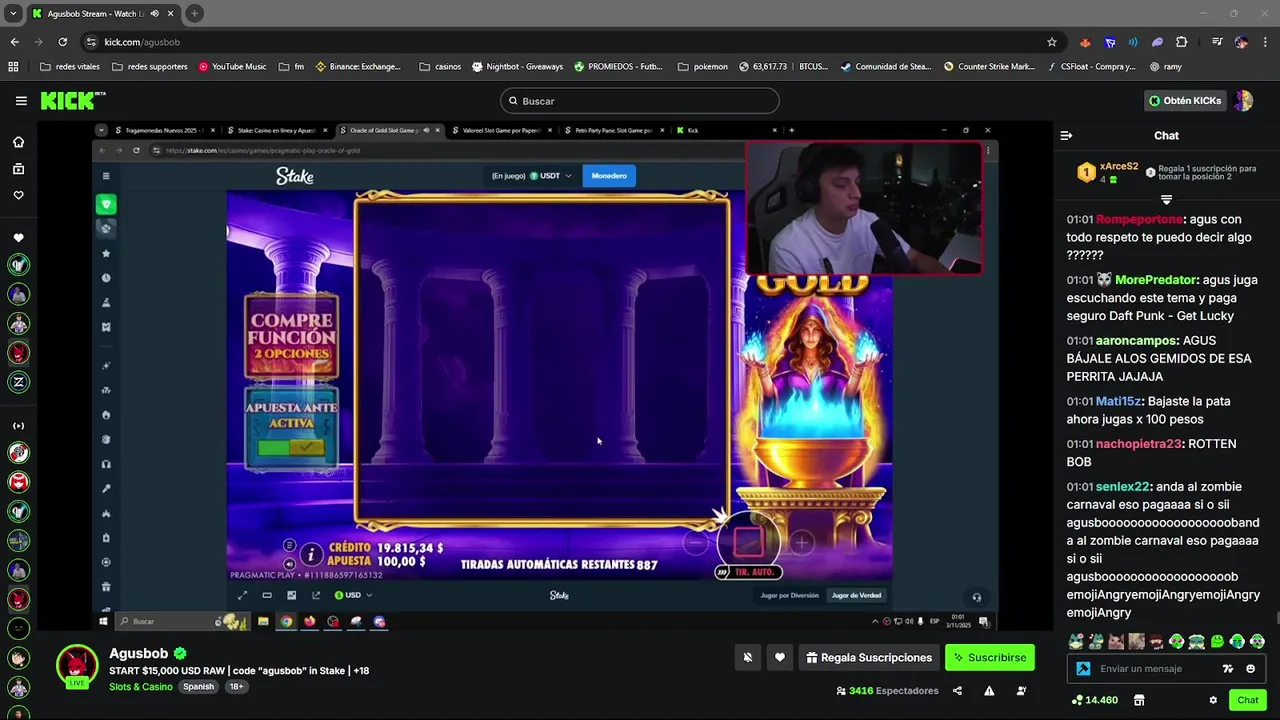Viewport: 1280px width, 720px height.
Task: Open the gift hammer icon in chat input
Action: click(x=1083, y=669)
